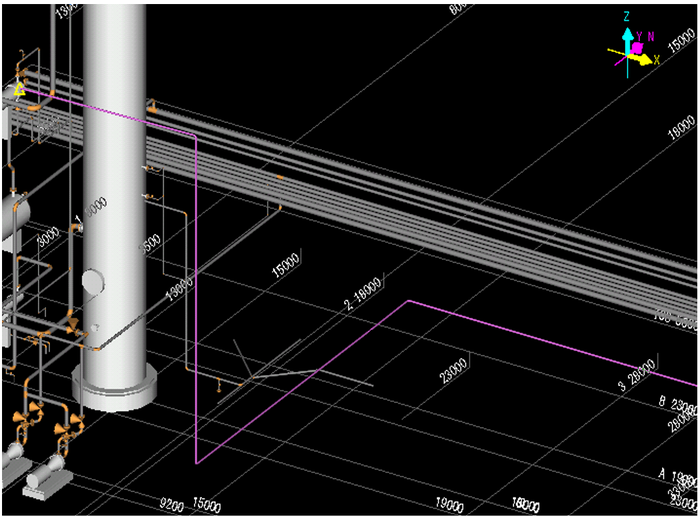Click the yellow X axis arrow on triad
The height and width of the screenshot is (517, 700).
coord(644,60)
